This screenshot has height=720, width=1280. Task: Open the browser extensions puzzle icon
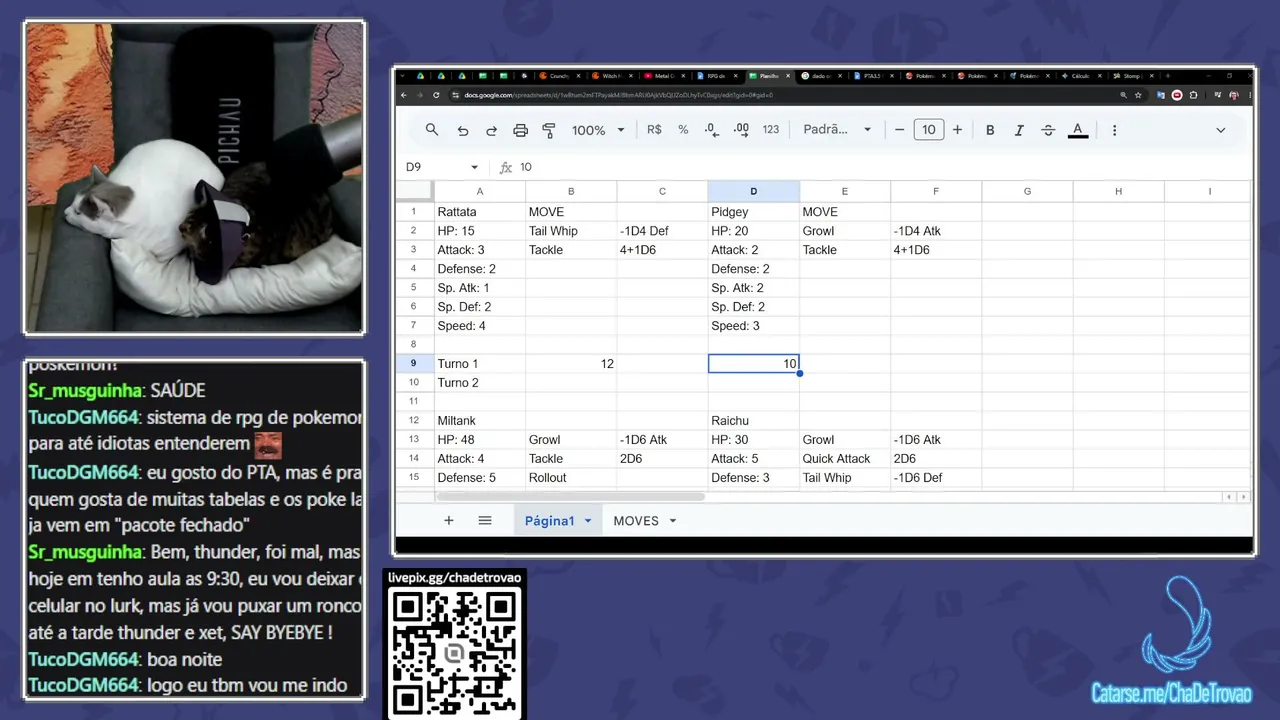pyautogui.click(x=1192, y=95)
